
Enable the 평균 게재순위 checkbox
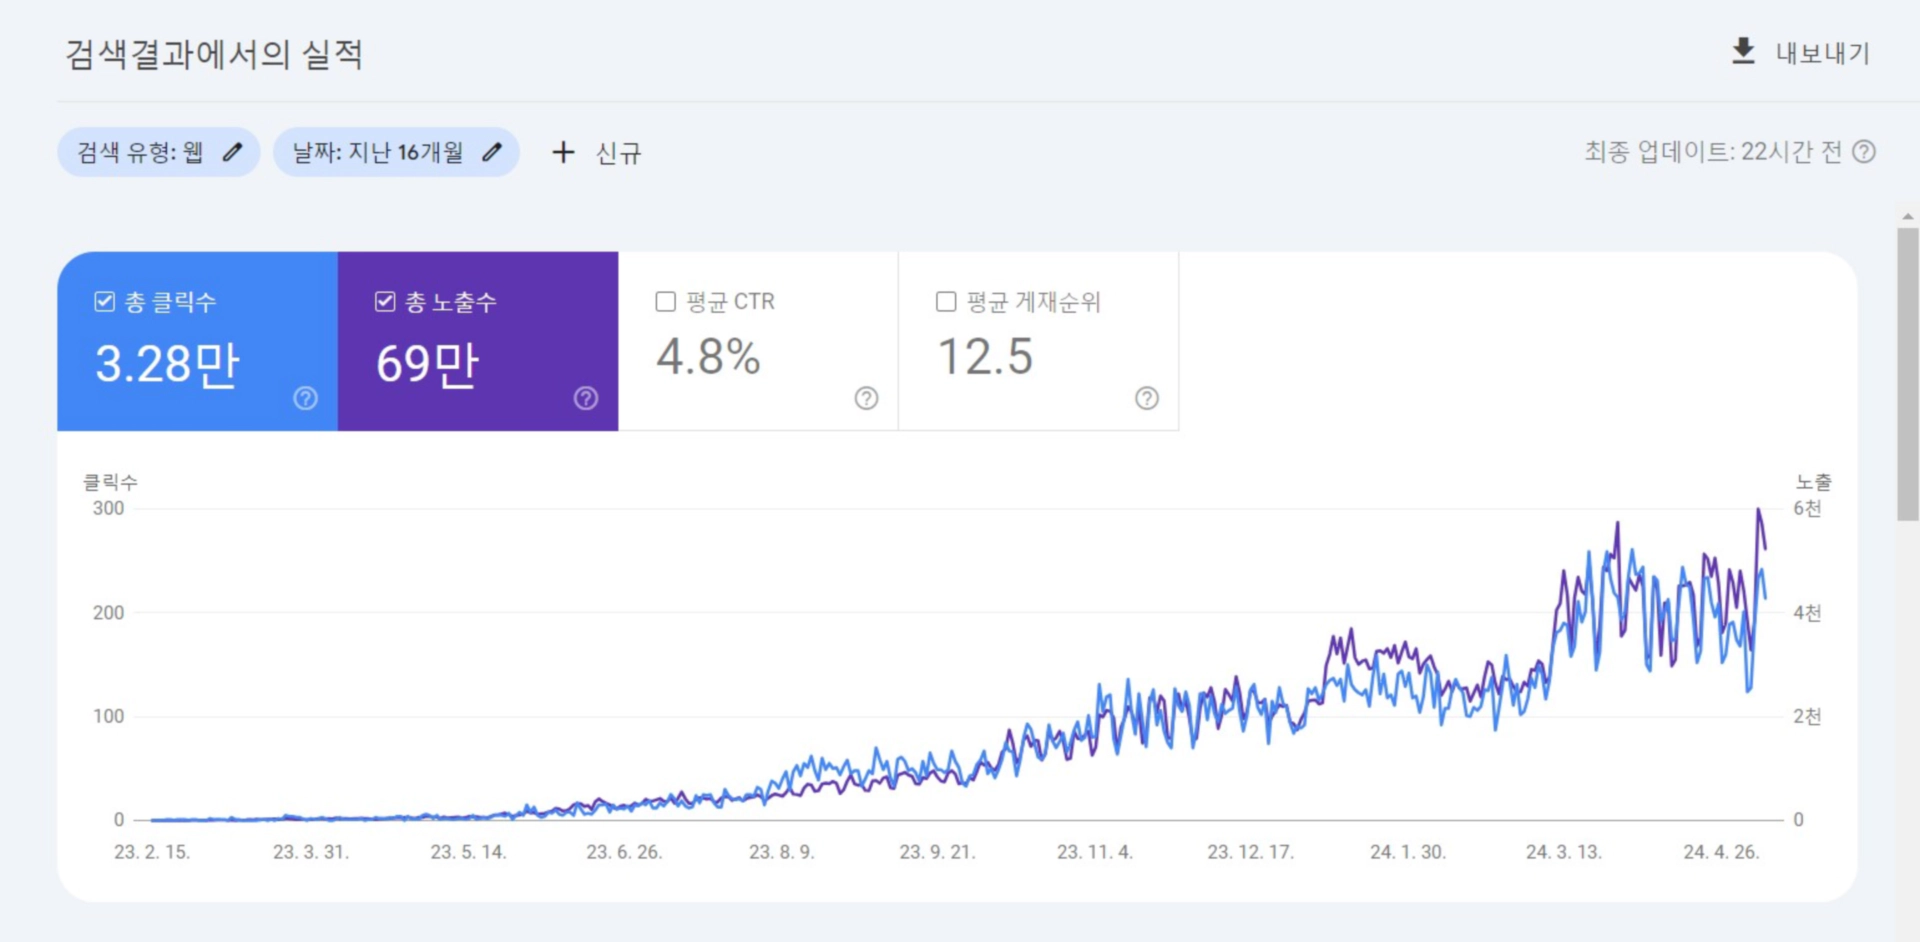(x=944, y=300)
